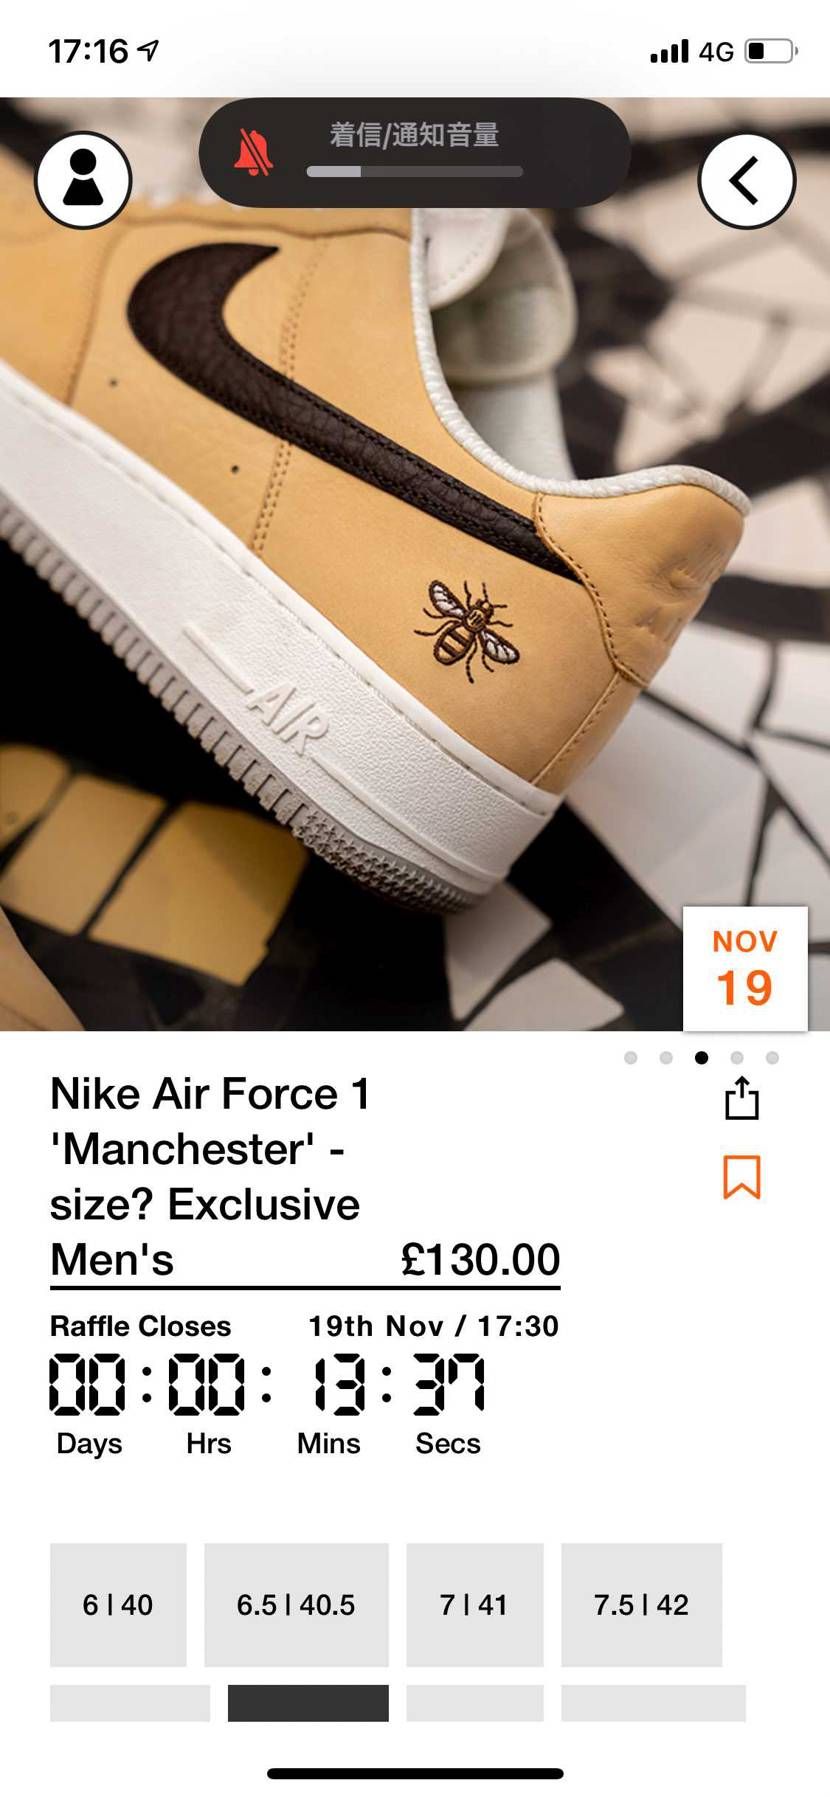Bookmark the Manchester Air Force 1
Image resolution: width=830 pixels, height=1797 pixels.
(741, 1176)
